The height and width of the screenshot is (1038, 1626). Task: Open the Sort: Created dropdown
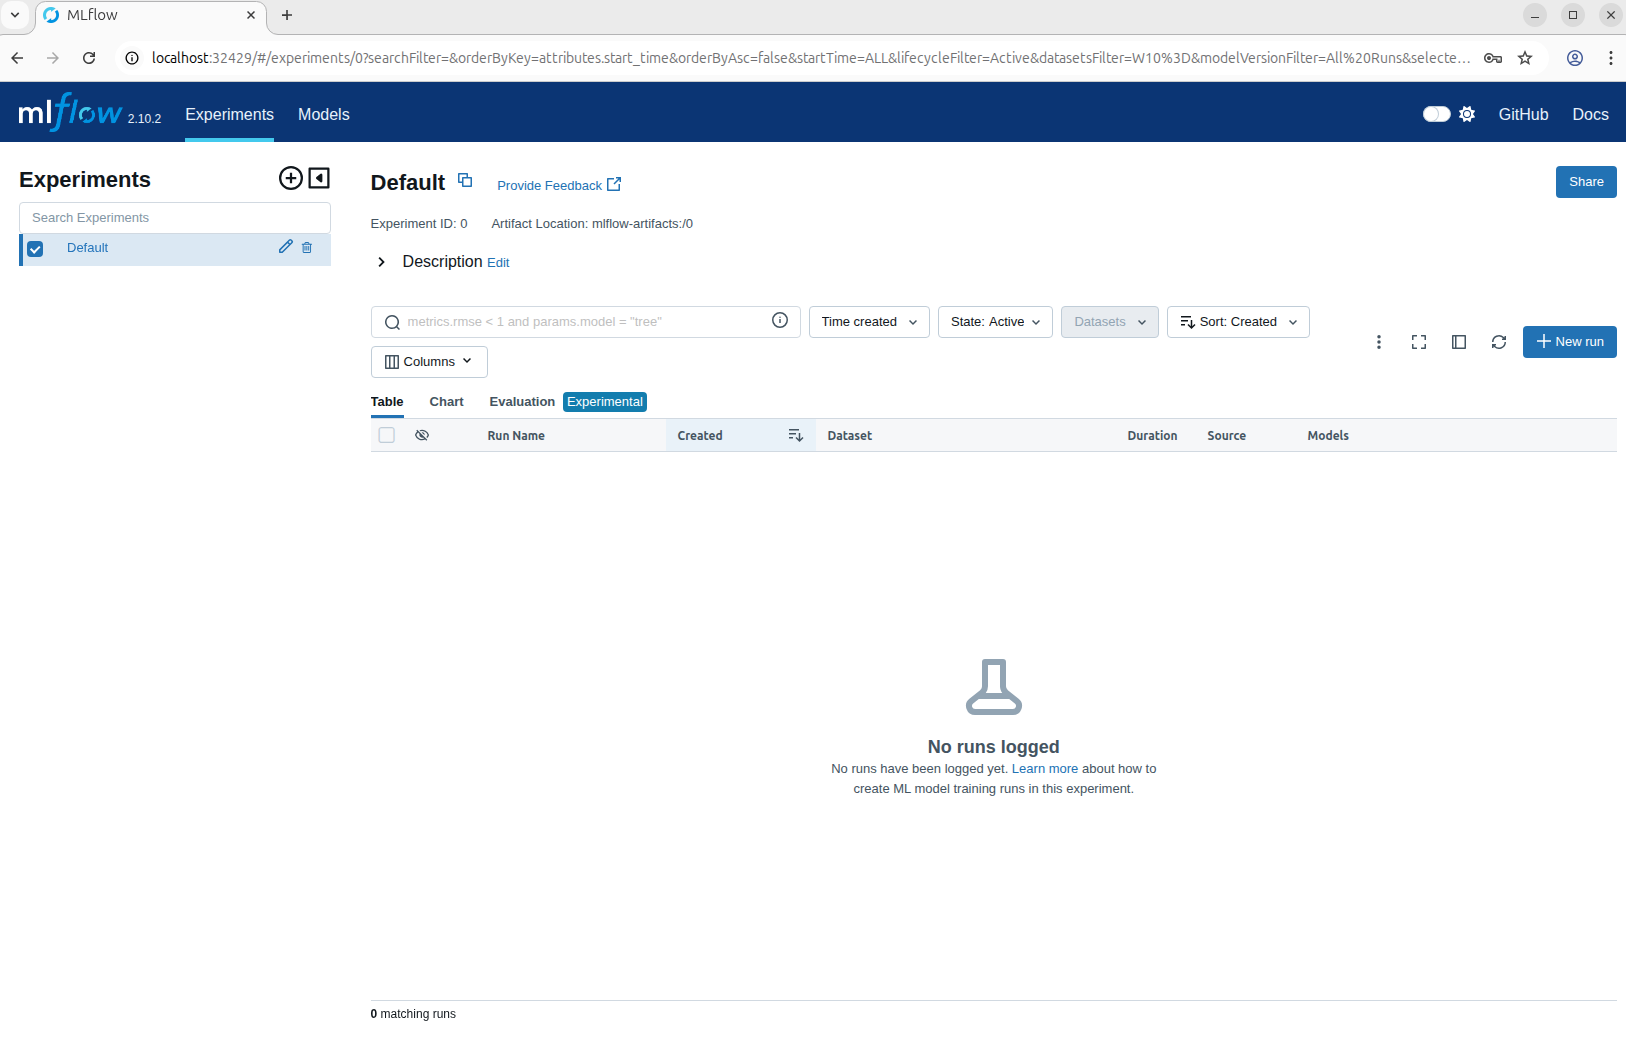[x=1238, y=322]
